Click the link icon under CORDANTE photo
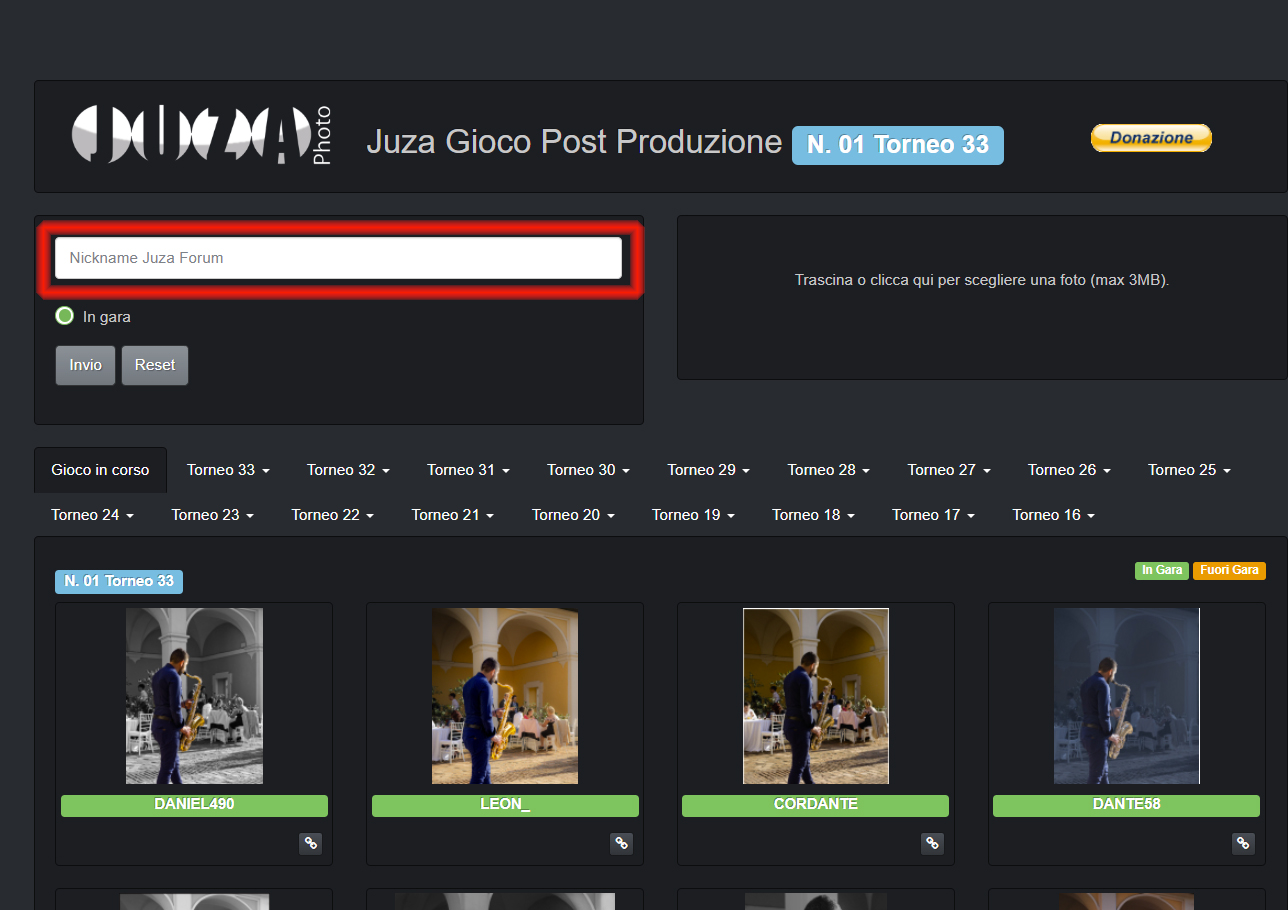This screenshot has height=910, width=1288. click(x=932, y=843)
